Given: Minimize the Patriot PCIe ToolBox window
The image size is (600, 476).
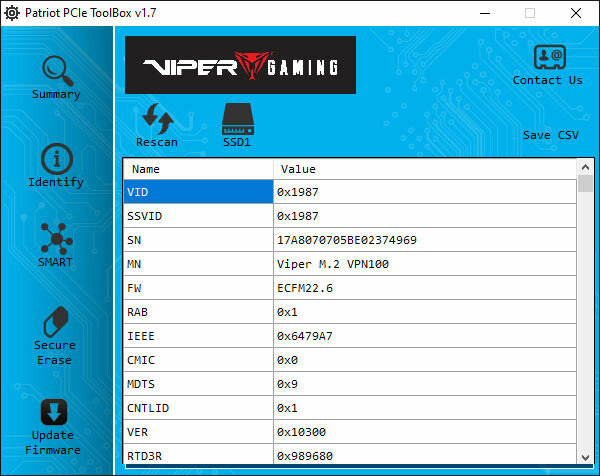Looking at the screenshot, I should point(485,13).
